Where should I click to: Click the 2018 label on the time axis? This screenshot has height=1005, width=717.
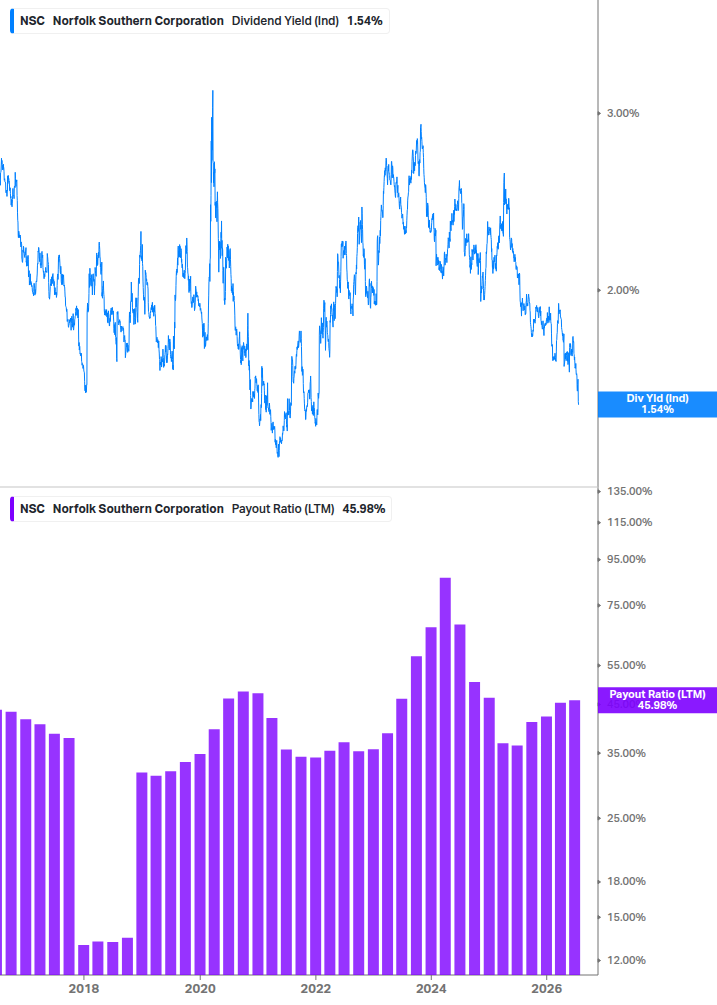coord(84,989)
